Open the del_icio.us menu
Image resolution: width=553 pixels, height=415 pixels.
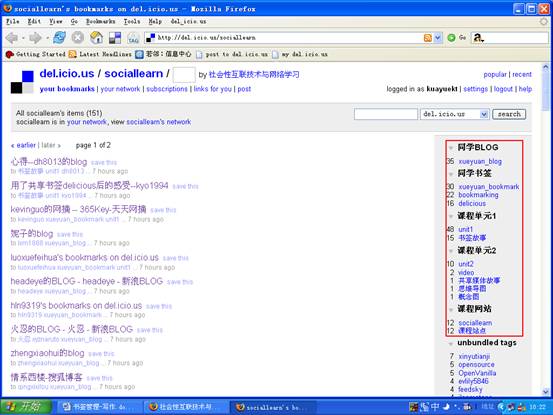(x=188, y=22)
